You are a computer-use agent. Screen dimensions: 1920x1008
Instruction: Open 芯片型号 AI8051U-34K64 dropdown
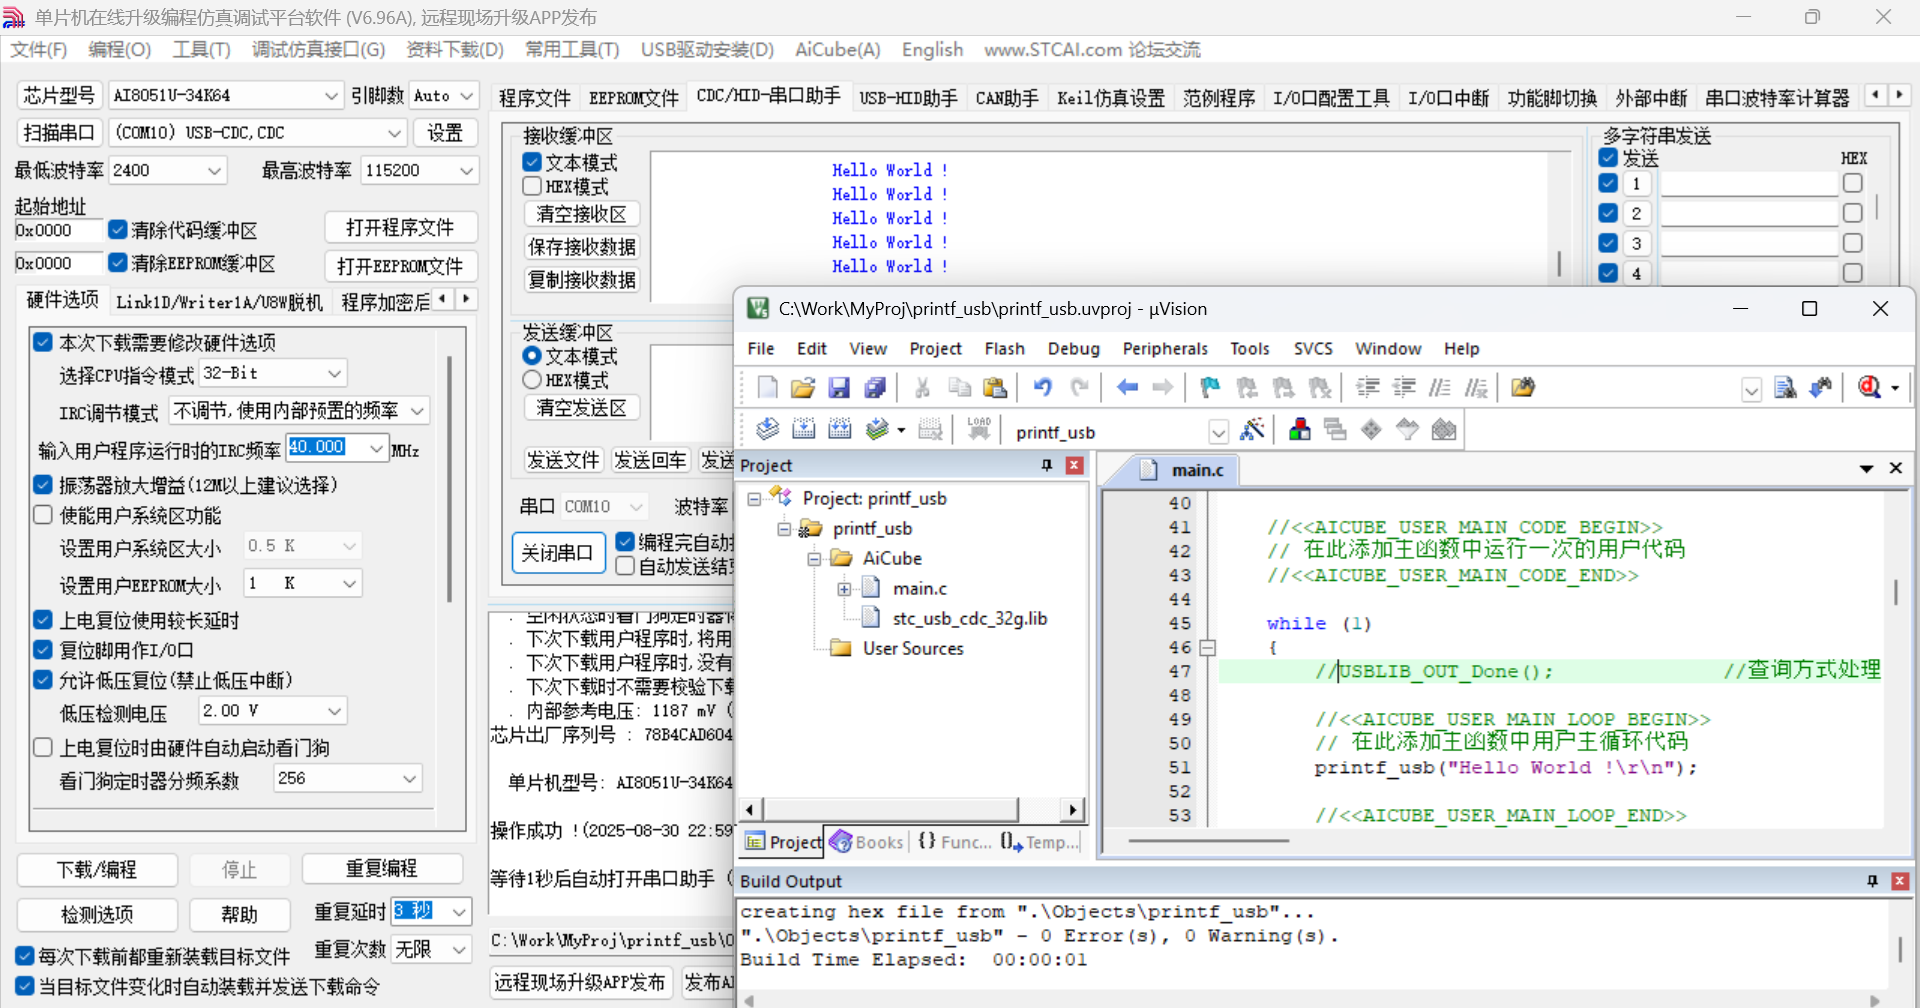click(x=331, y=96)
